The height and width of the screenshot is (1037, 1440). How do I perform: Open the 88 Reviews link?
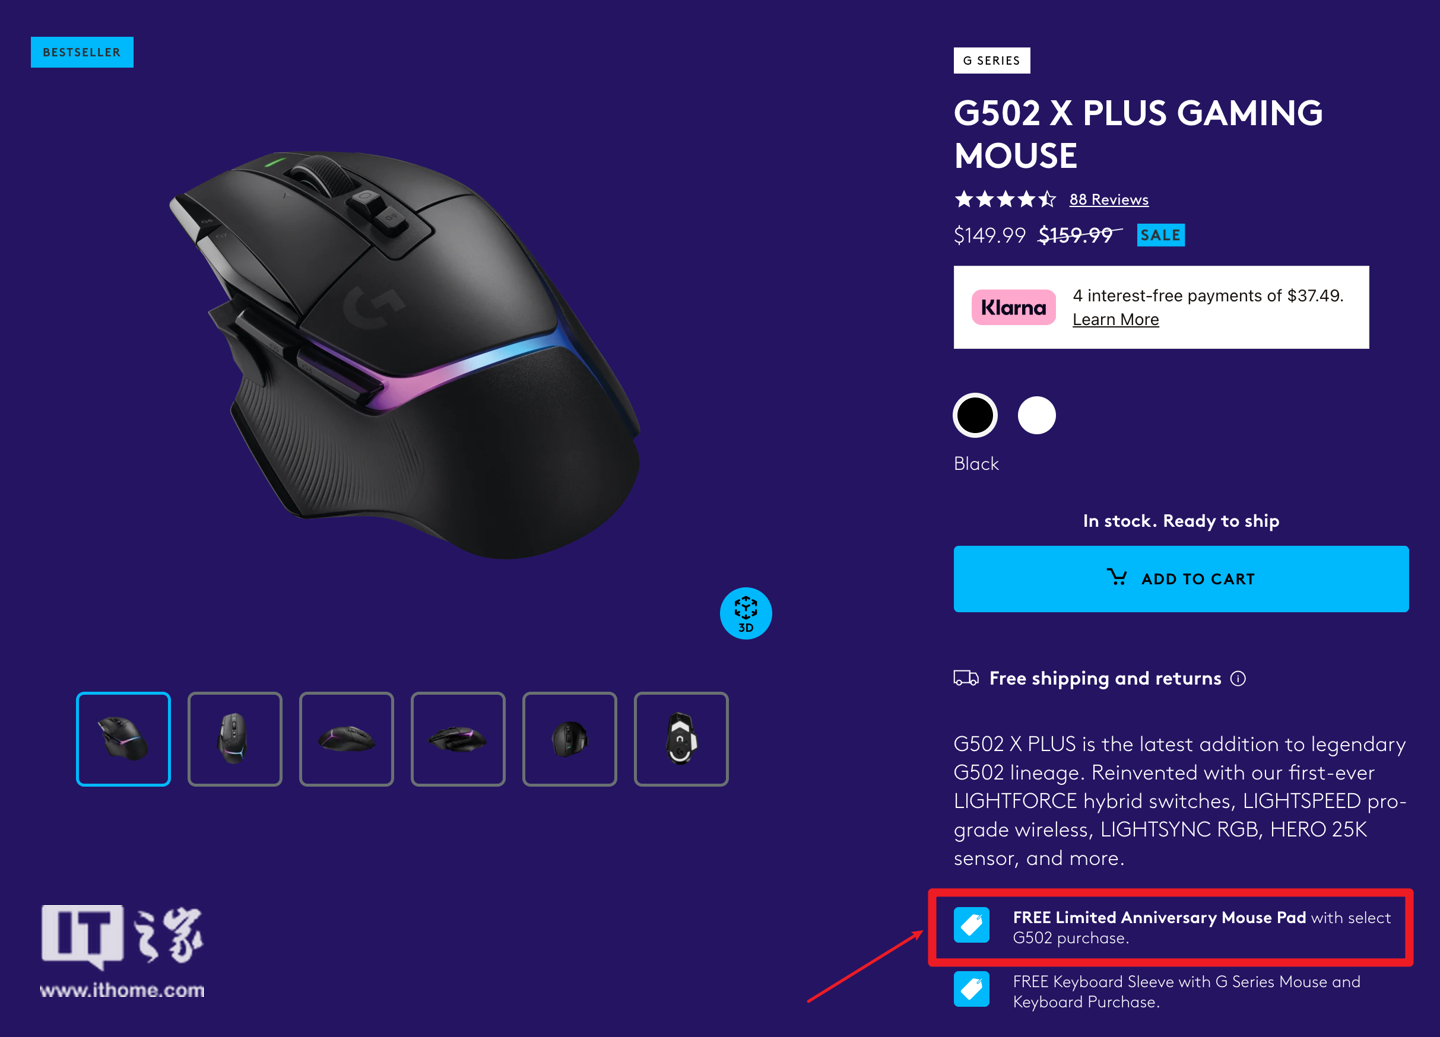[x=1108, y=200]
